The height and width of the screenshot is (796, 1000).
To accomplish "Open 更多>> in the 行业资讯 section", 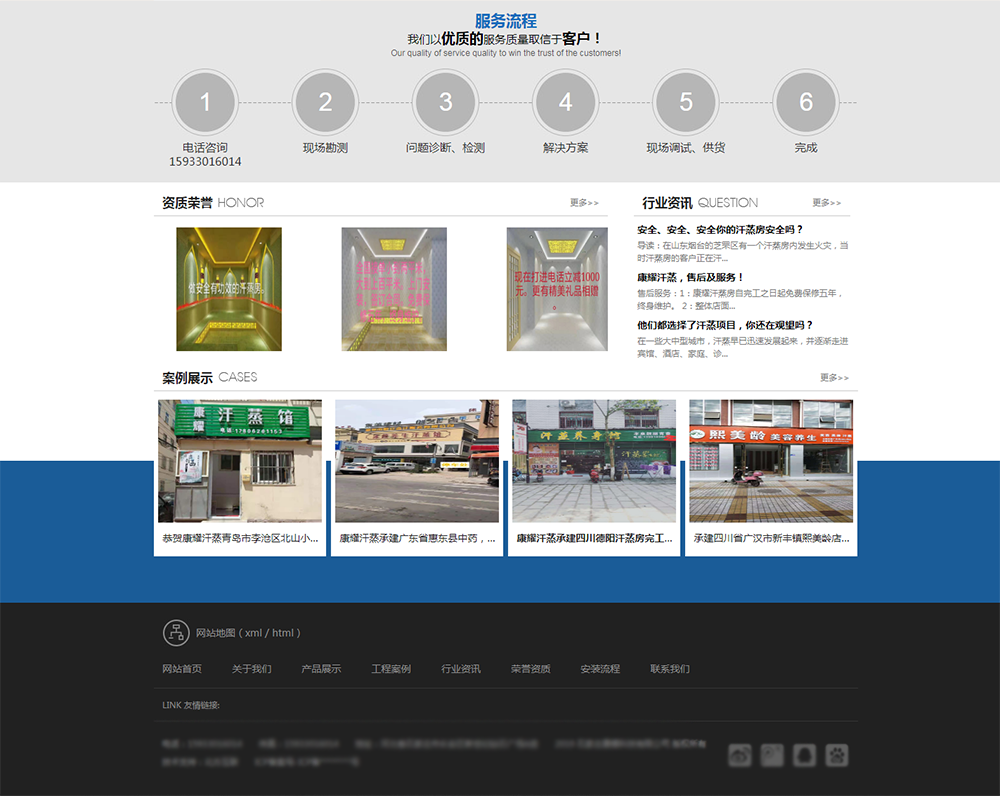I will [x=826, y=203].
